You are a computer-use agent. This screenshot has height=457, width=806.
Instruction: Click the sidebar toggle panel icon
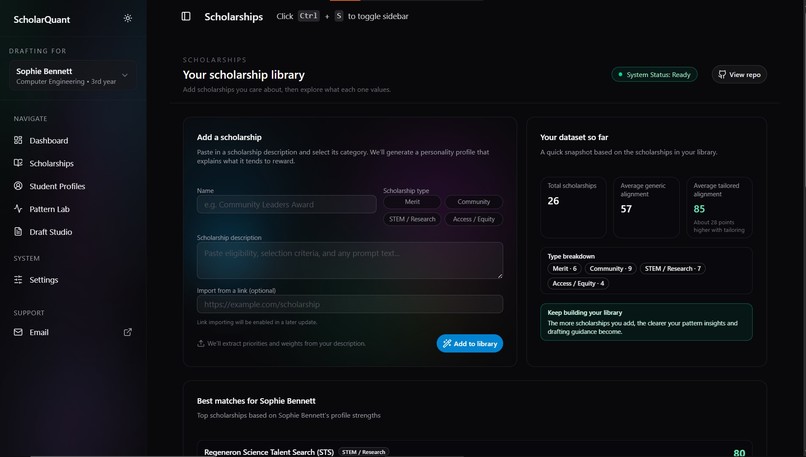tap(186, 16)
